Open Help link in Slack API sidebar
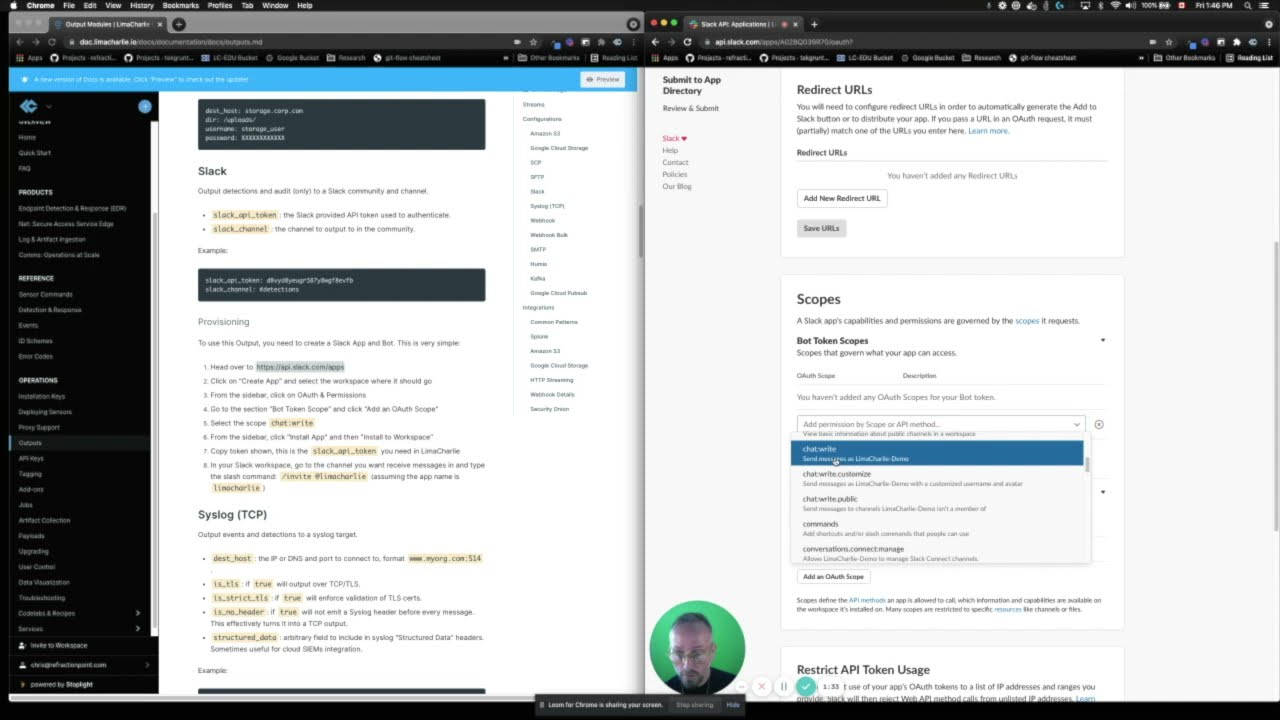 [x=670, y=150]
